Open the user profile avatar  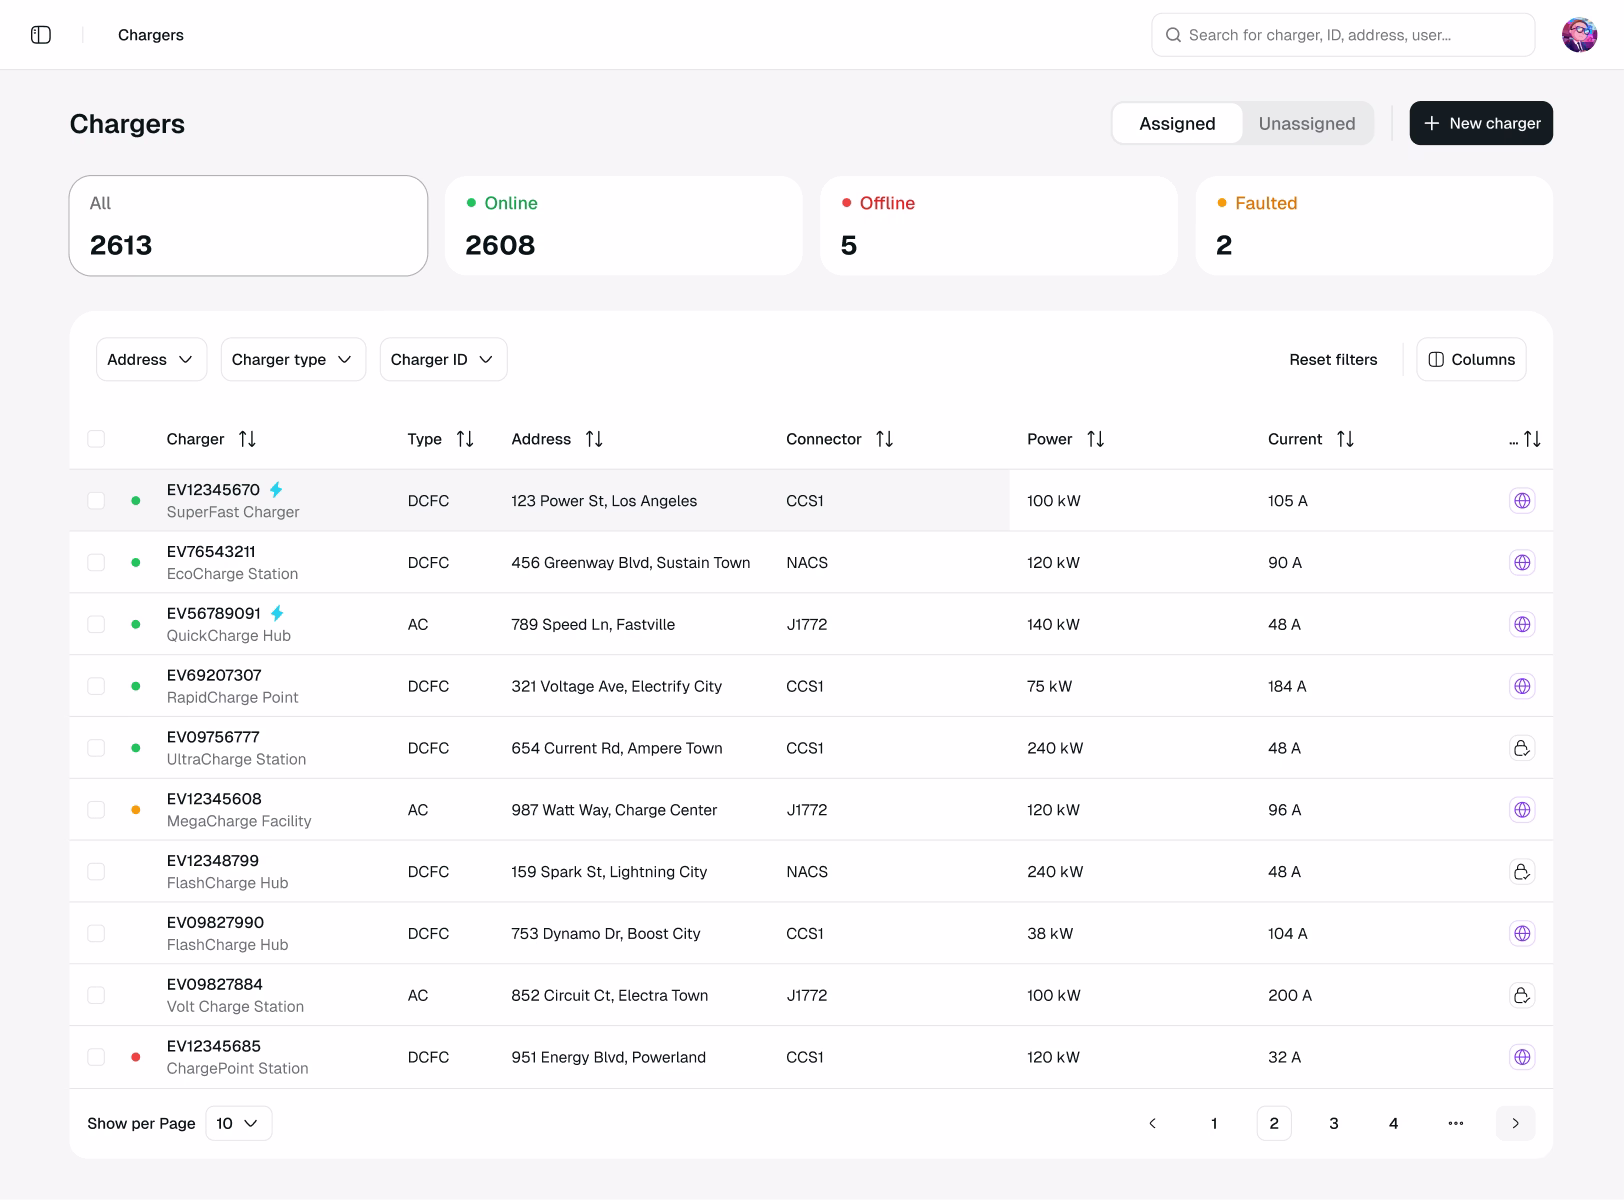coord(1579,35)
